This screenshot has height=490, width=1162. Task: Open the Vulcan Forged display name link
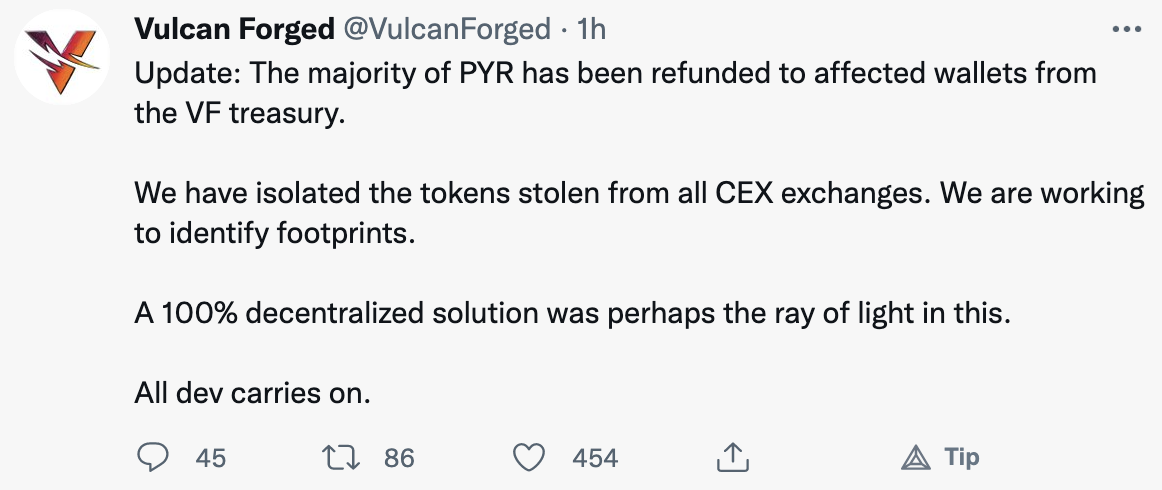[234, 30]
